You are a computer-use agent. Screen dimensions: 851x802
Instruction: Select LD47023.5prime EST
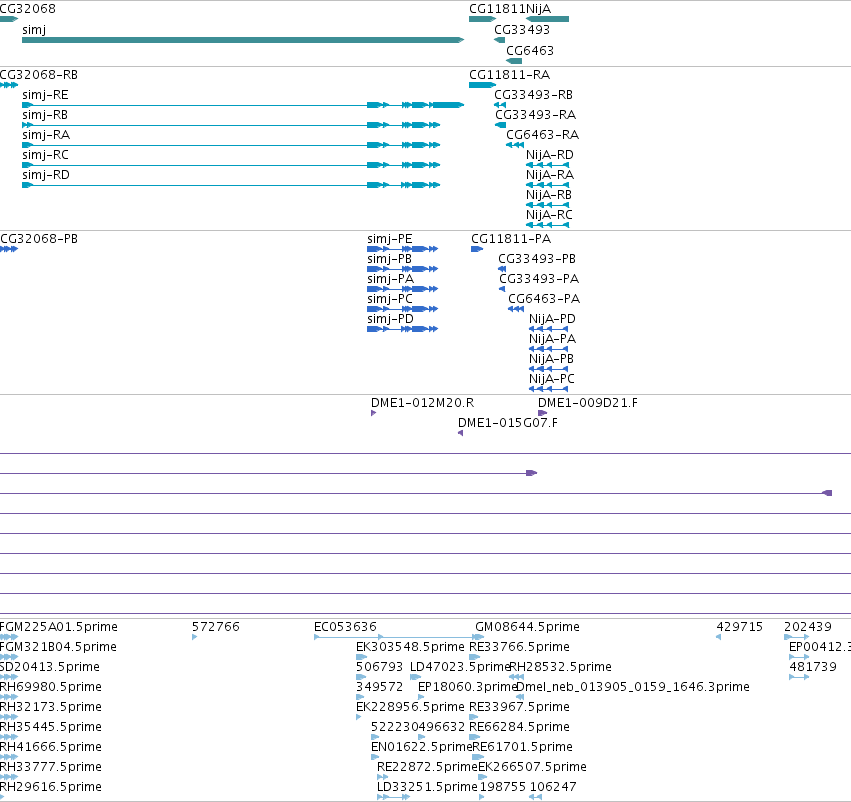click(416, 677)
